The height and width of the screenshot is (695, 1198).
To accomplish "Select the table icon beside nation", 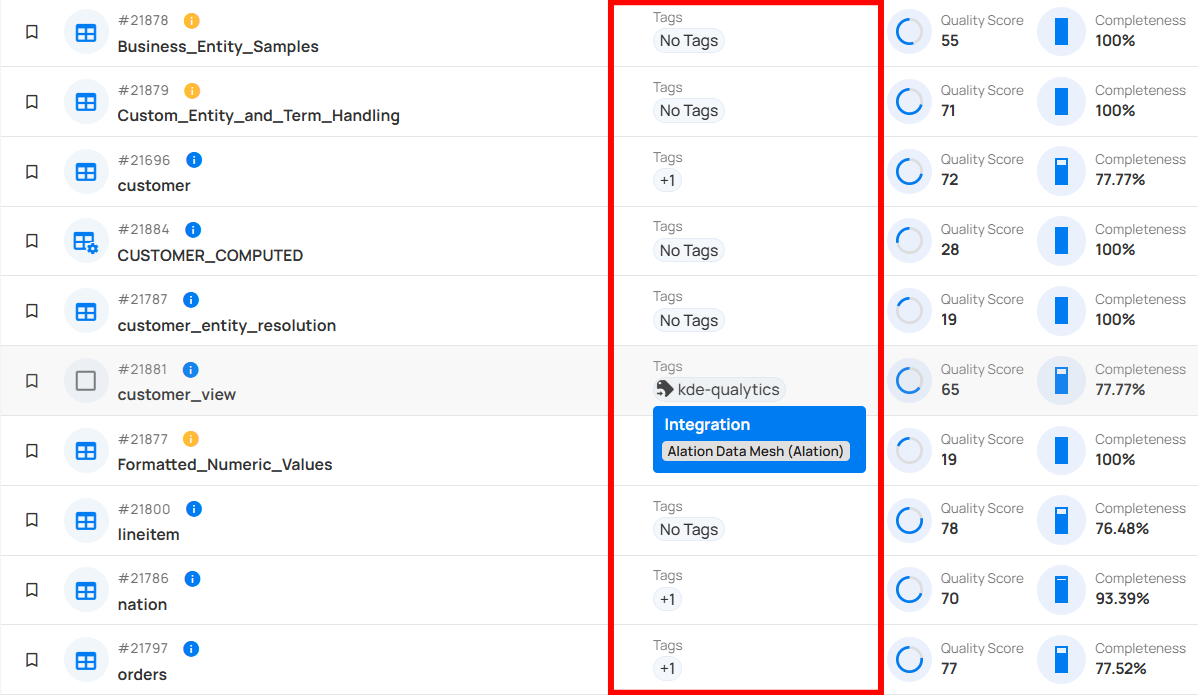I will (x=86, y=590).
